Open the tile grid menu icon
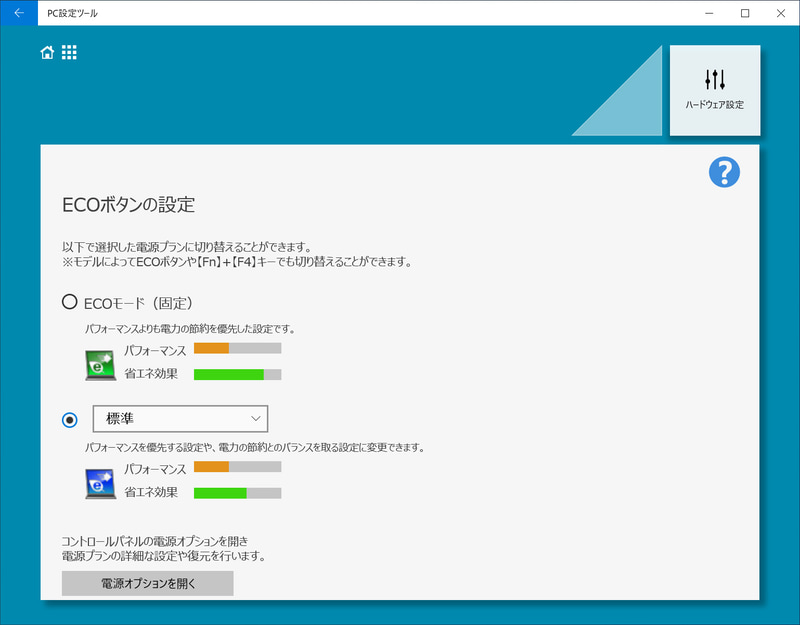 (x=69, y=52)
